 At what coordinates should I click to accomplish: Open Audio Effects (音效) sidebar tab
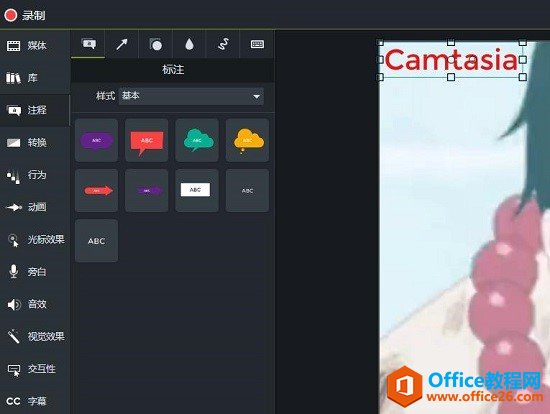(x=35, y=304)
